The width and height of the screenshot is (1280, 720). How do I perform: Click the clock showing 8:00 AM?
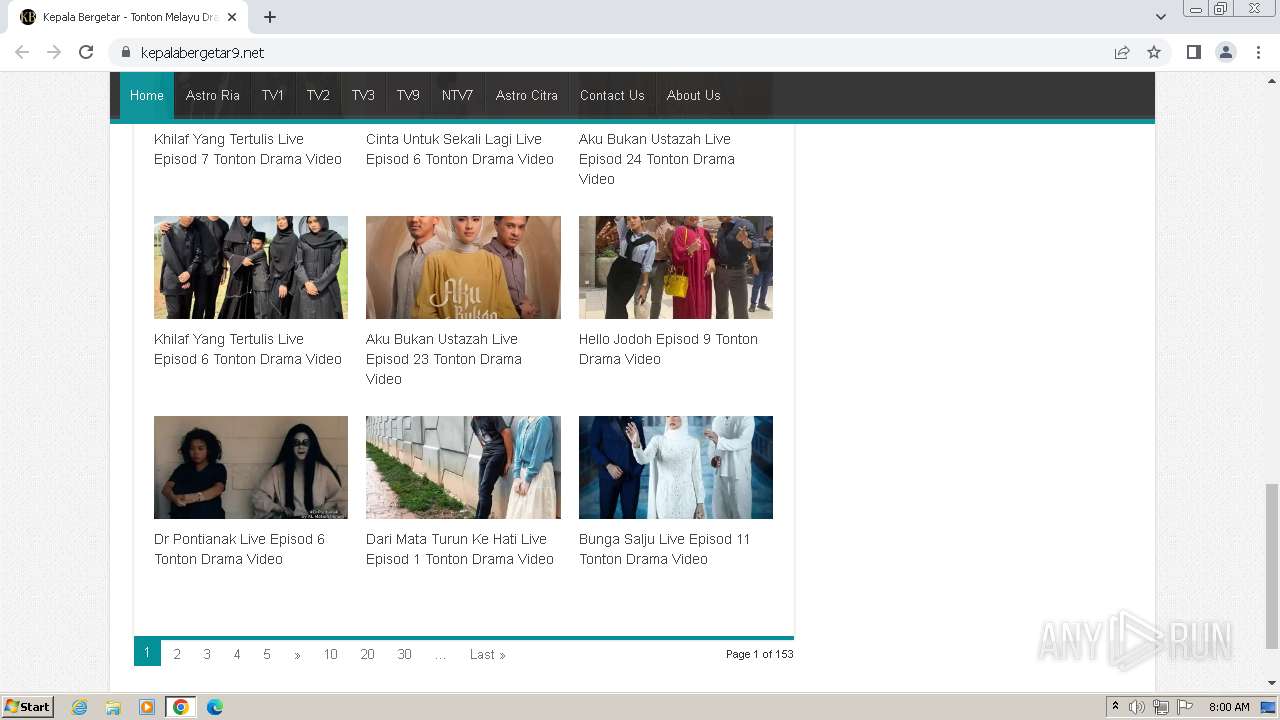click(1229, 707)
